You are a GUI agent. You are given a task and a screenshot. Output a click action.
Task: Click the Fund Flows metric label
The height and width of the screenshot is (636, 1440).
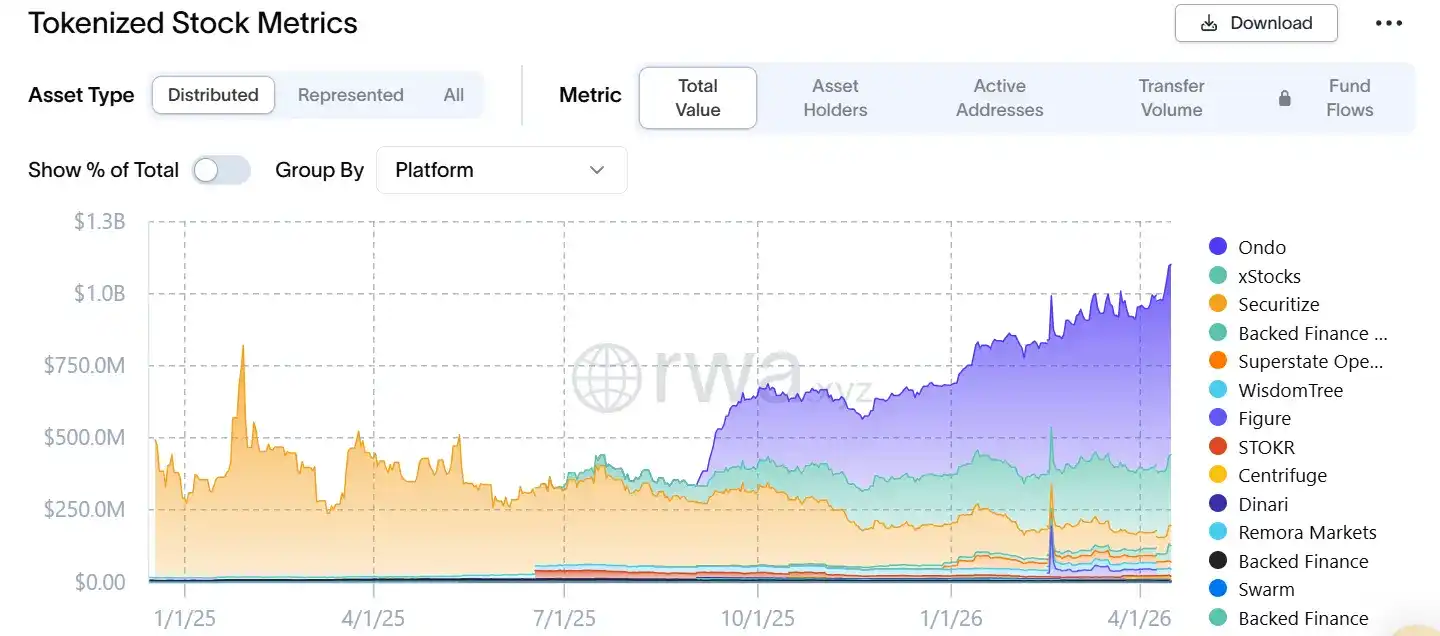pyautogui.click(x=1349, y=98)
